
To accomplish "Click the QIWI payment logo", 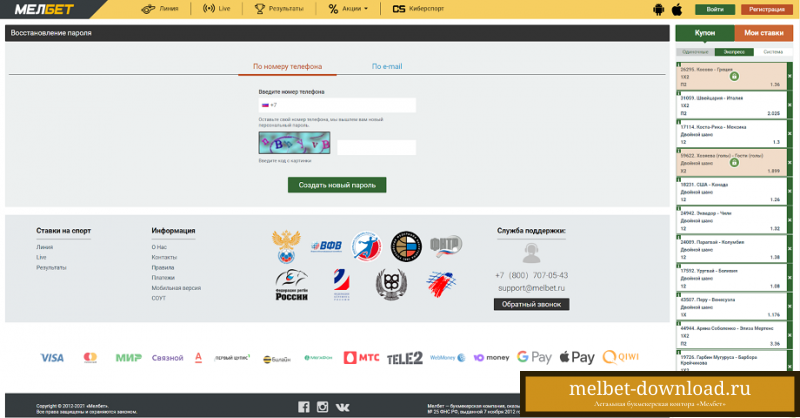I will click(x=620, y=357).
